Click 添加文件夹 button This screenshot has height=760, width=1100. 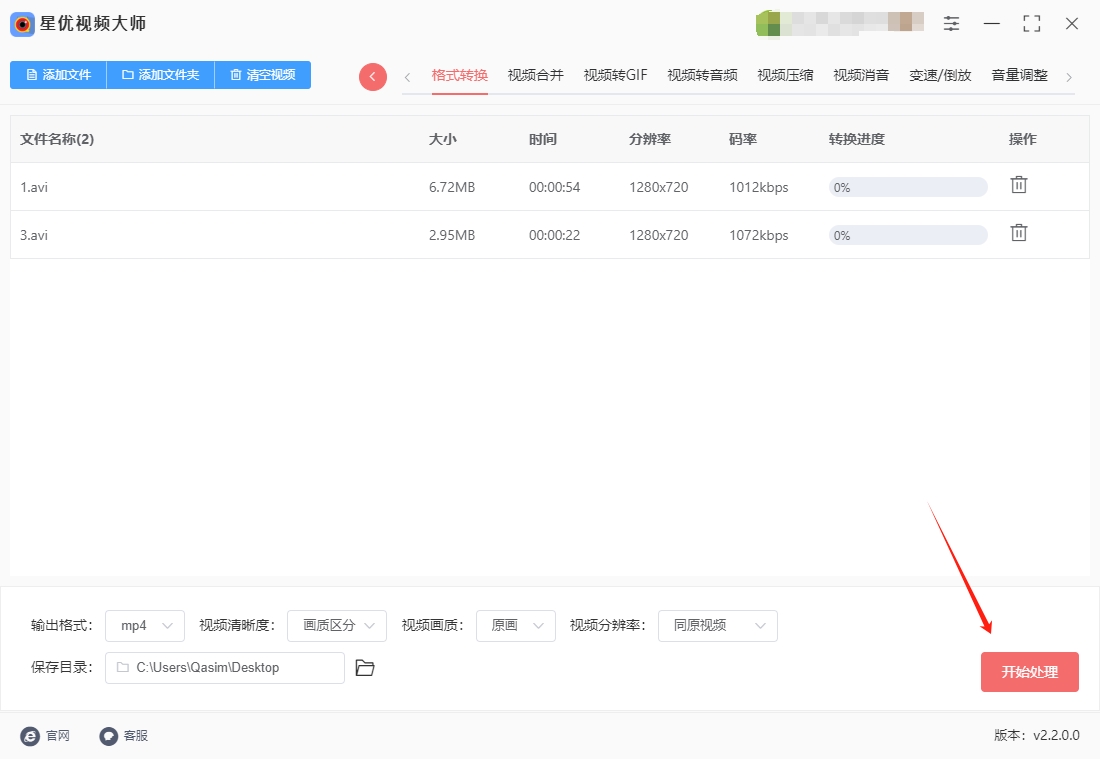(x=161, y=75)
